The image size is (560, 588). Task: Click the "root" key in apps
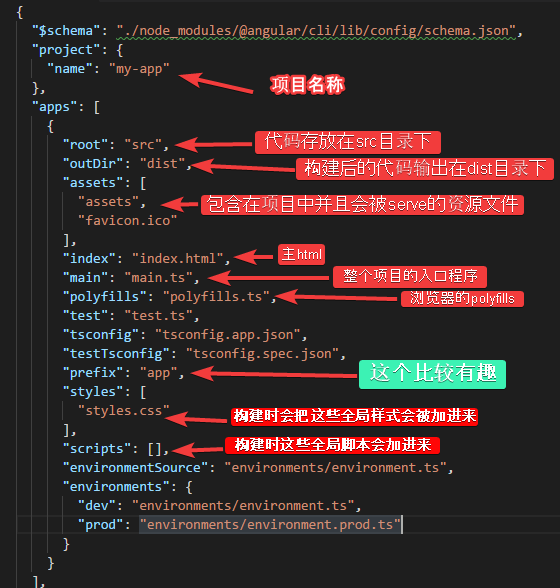point(86,145)
